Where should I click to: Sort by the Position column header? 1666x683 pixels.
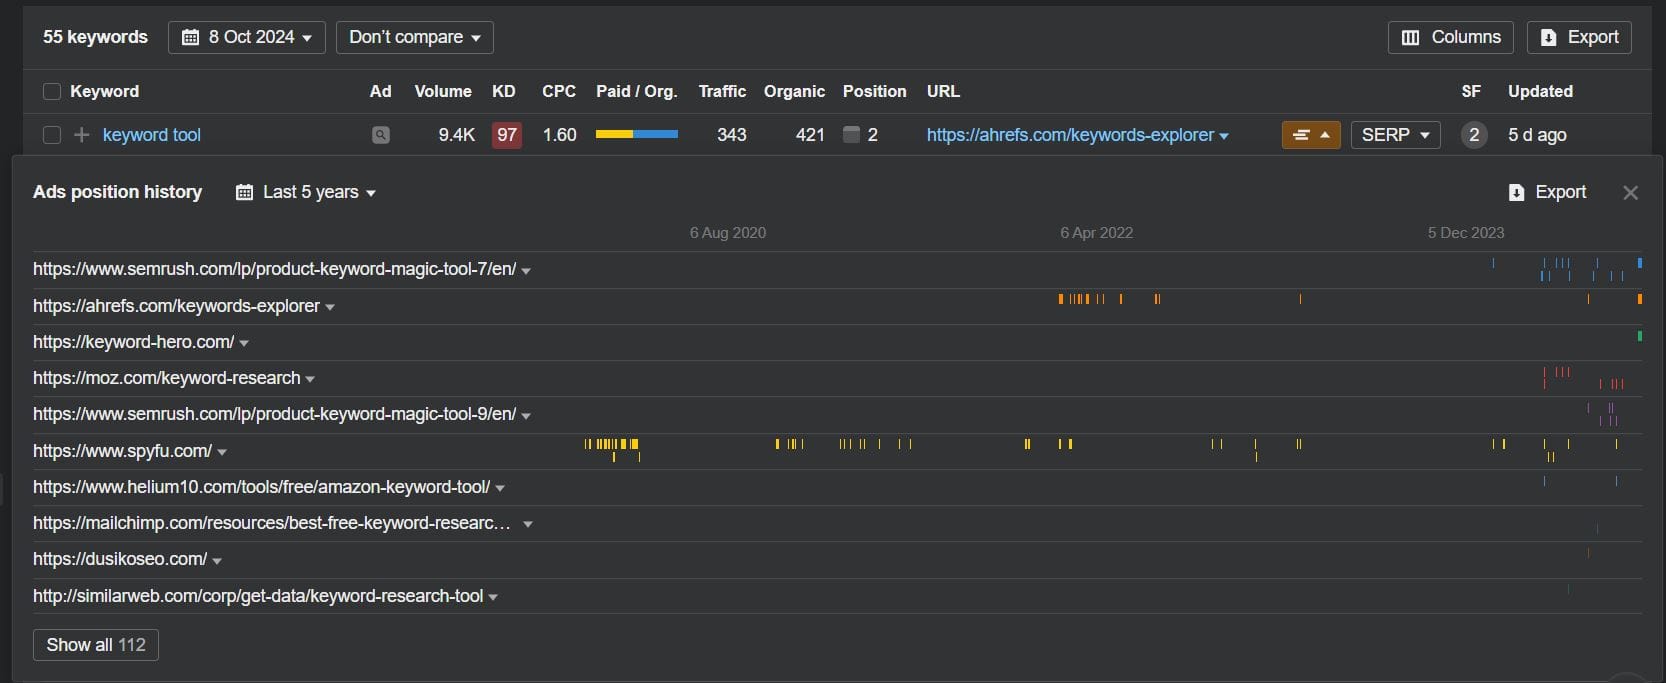point(875,91)
